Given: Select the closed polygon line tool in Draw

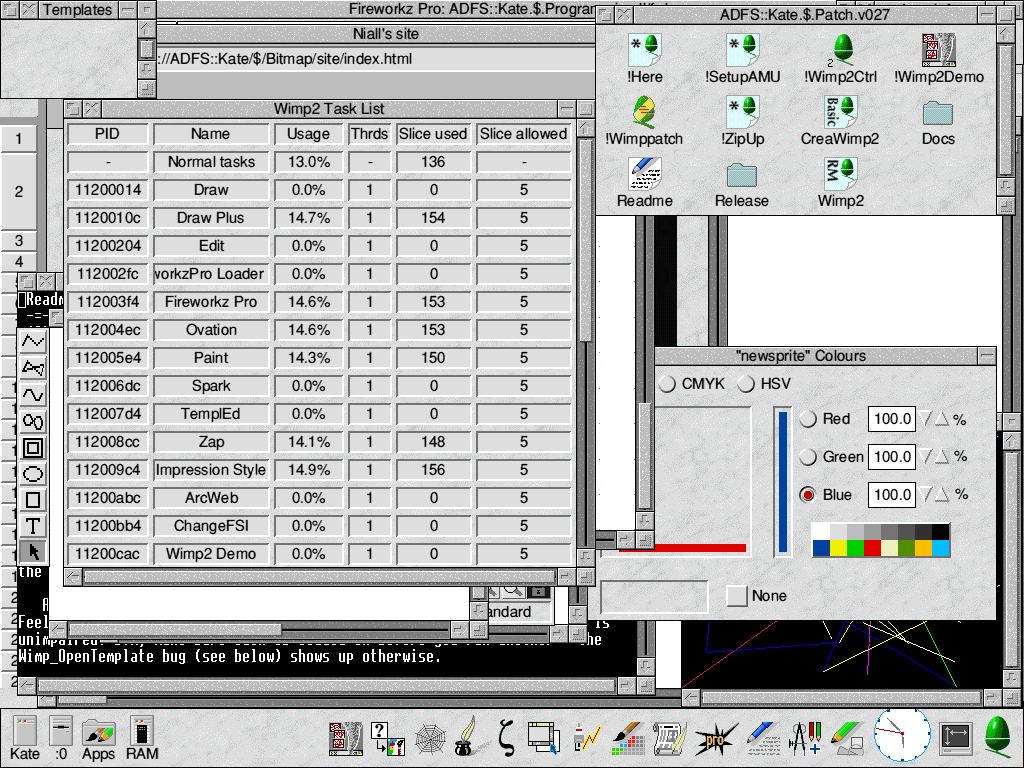Looking at the screenshot, I should click(x=33, y=368).
